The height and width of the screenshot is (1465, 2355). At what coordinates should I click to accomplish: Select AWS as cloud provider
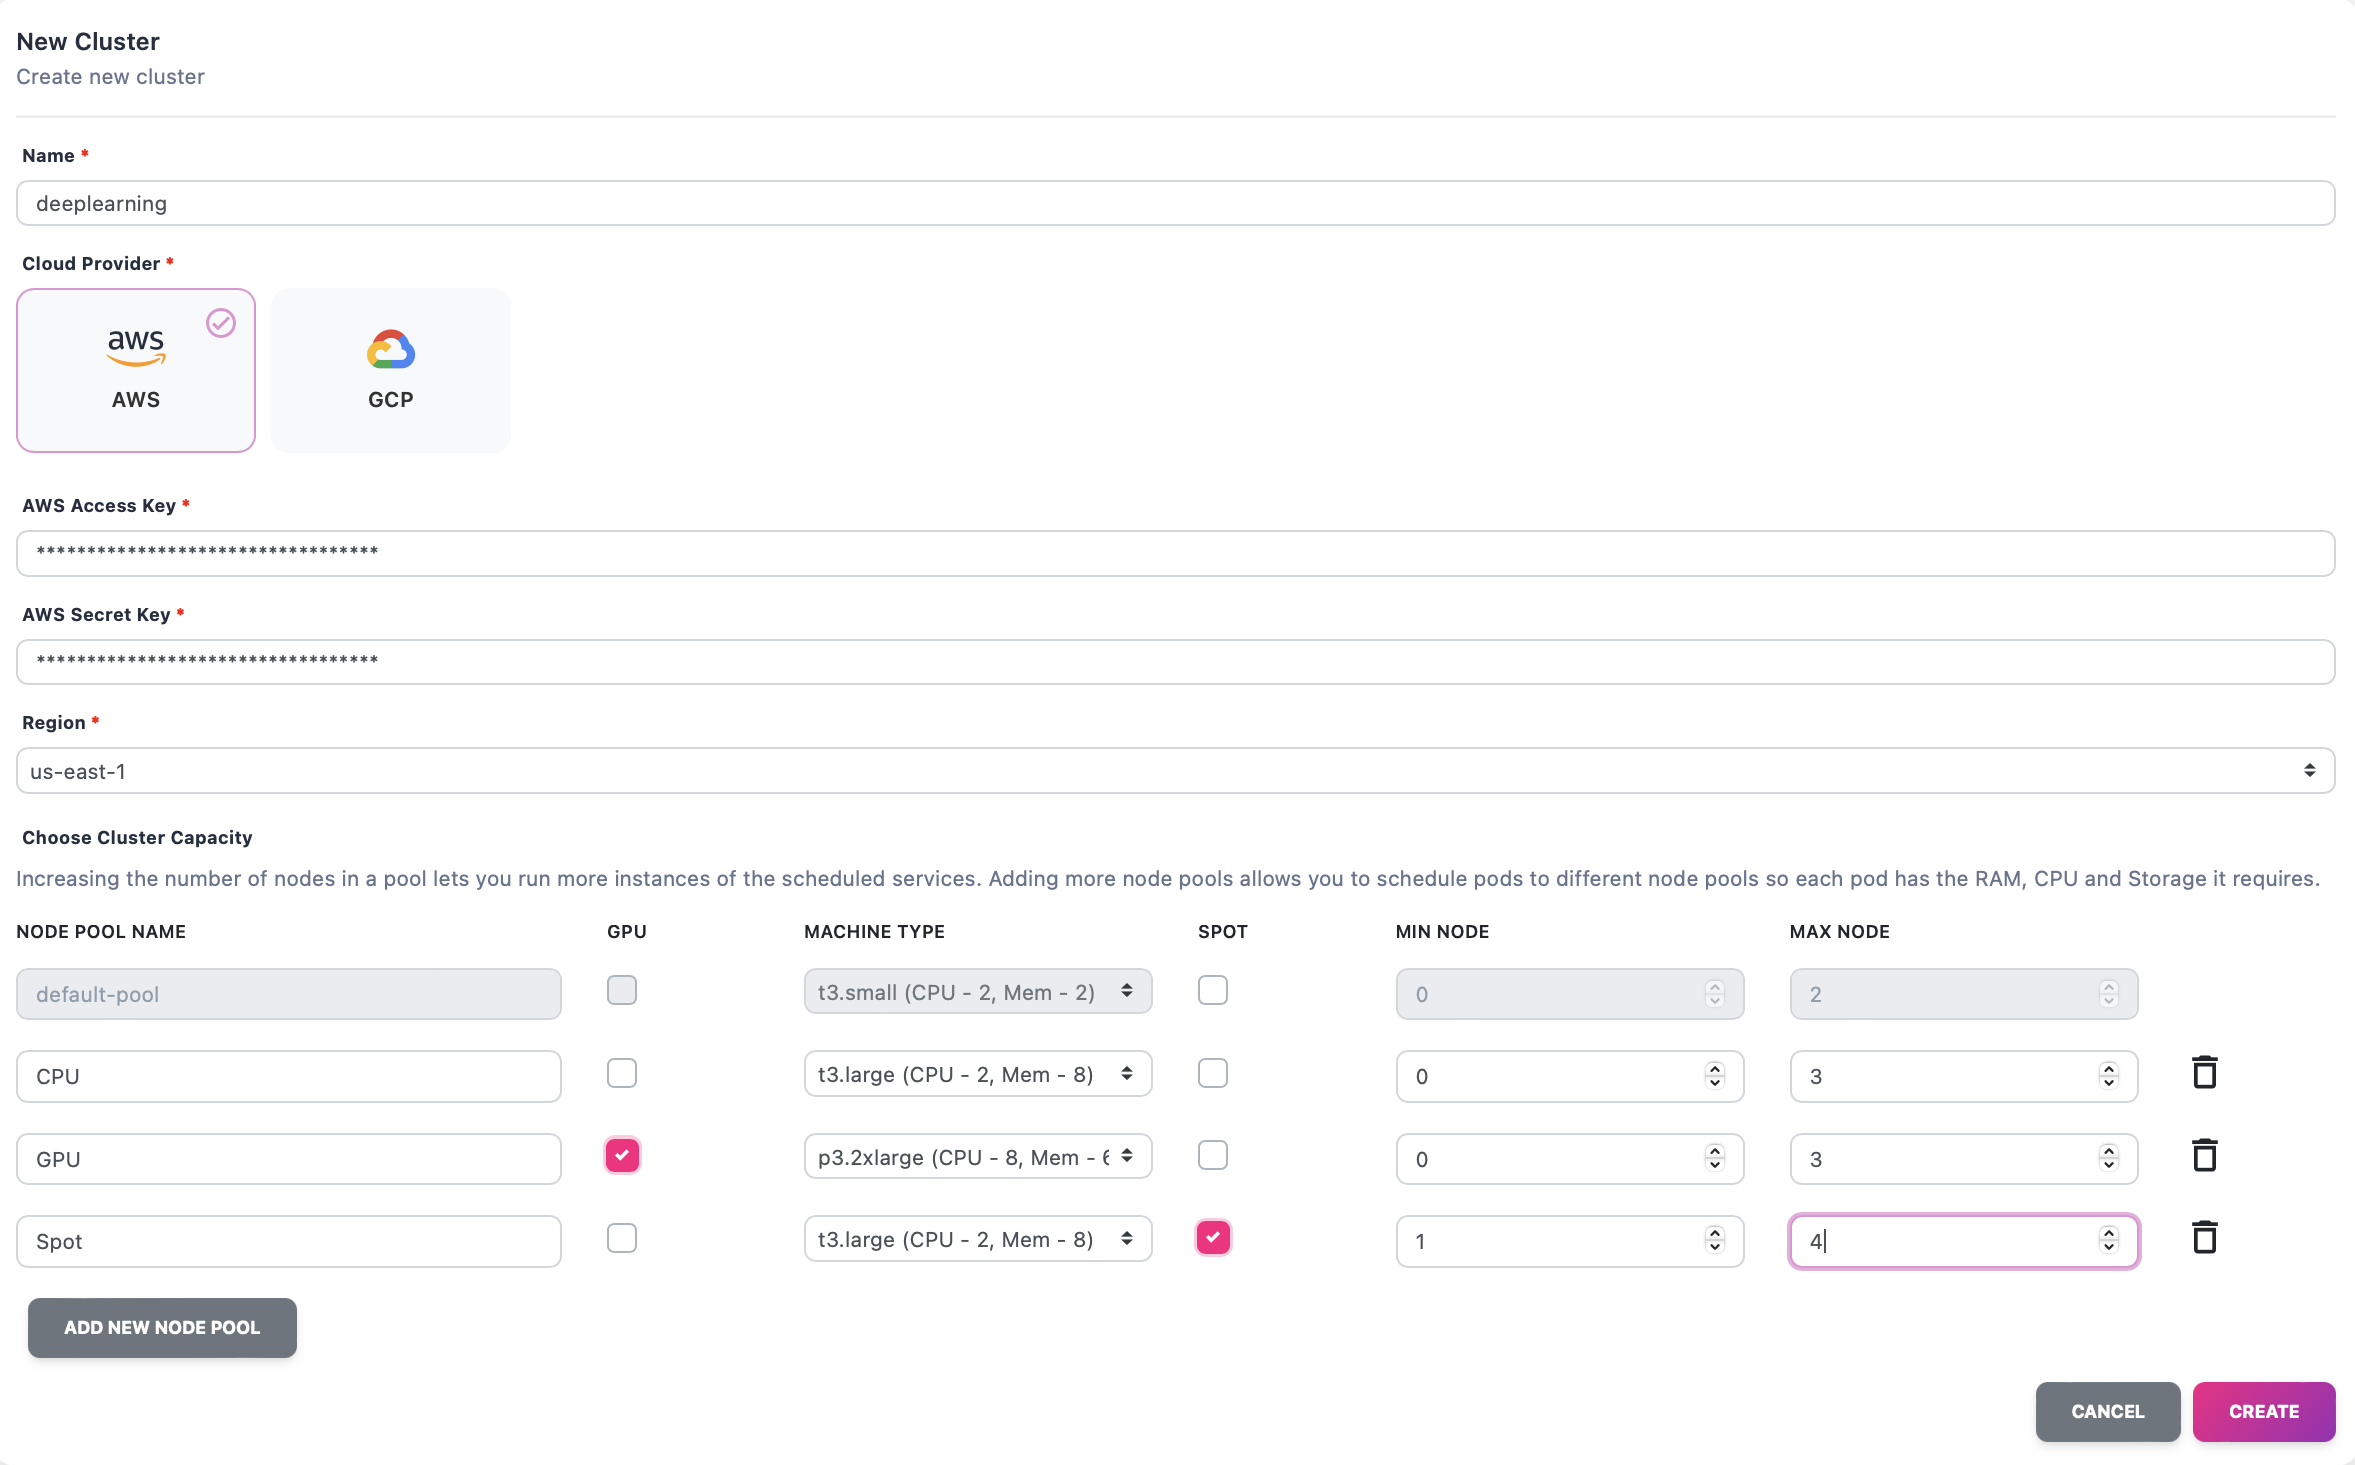click(x=136, y=370)
